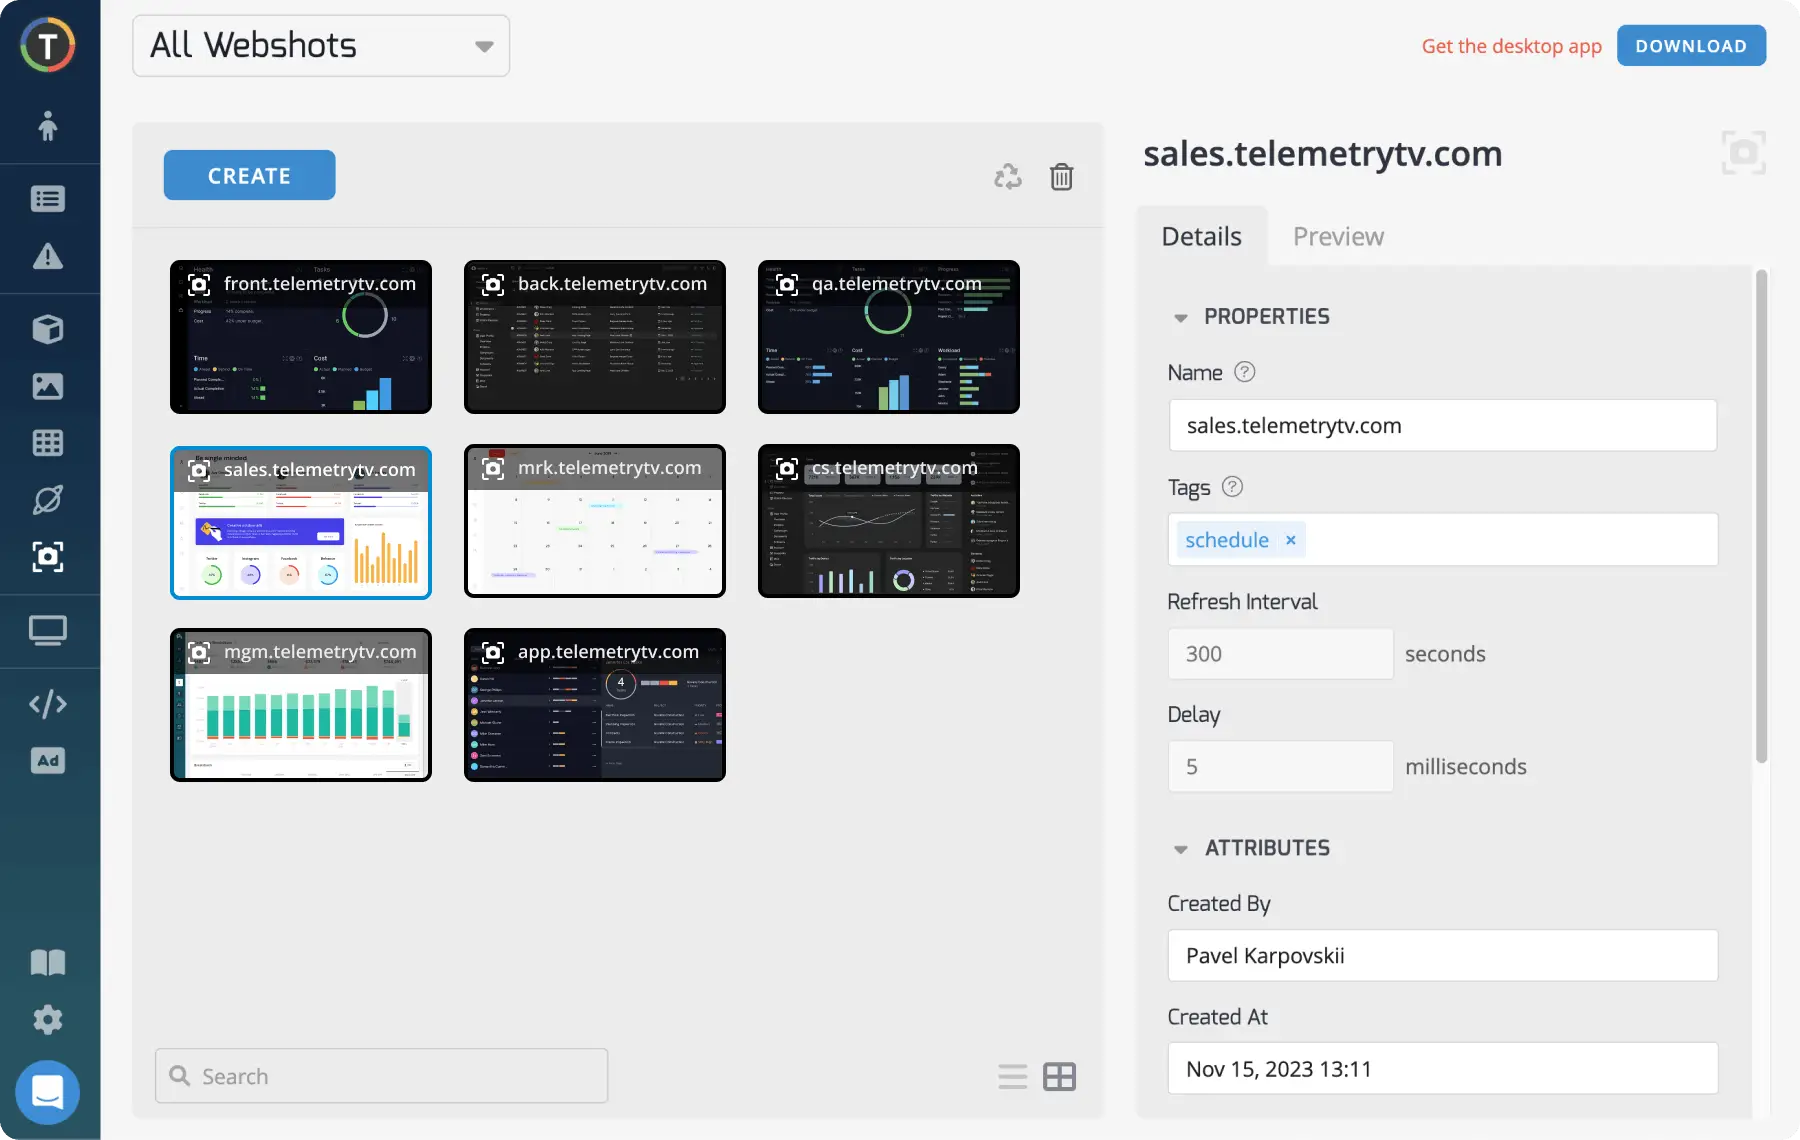Click the DOWNLOAD button

[1690, 46]
